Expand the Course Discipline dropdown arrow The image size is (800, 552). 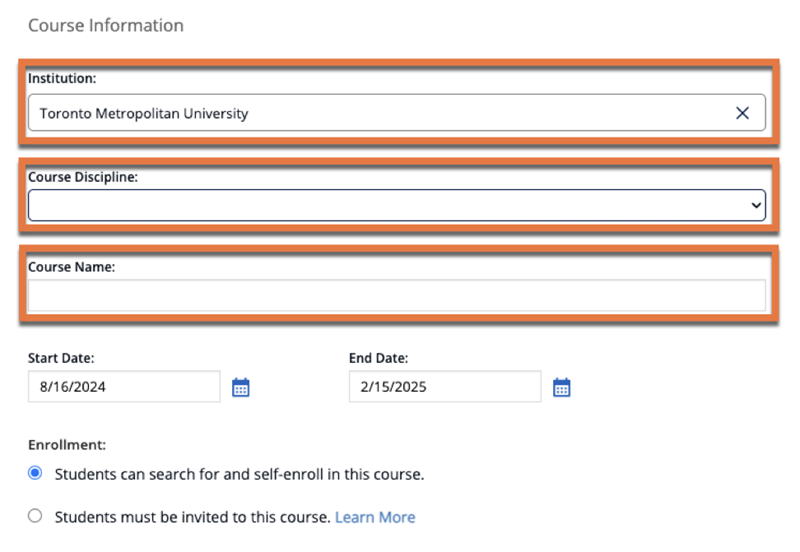tap(755, 205)
